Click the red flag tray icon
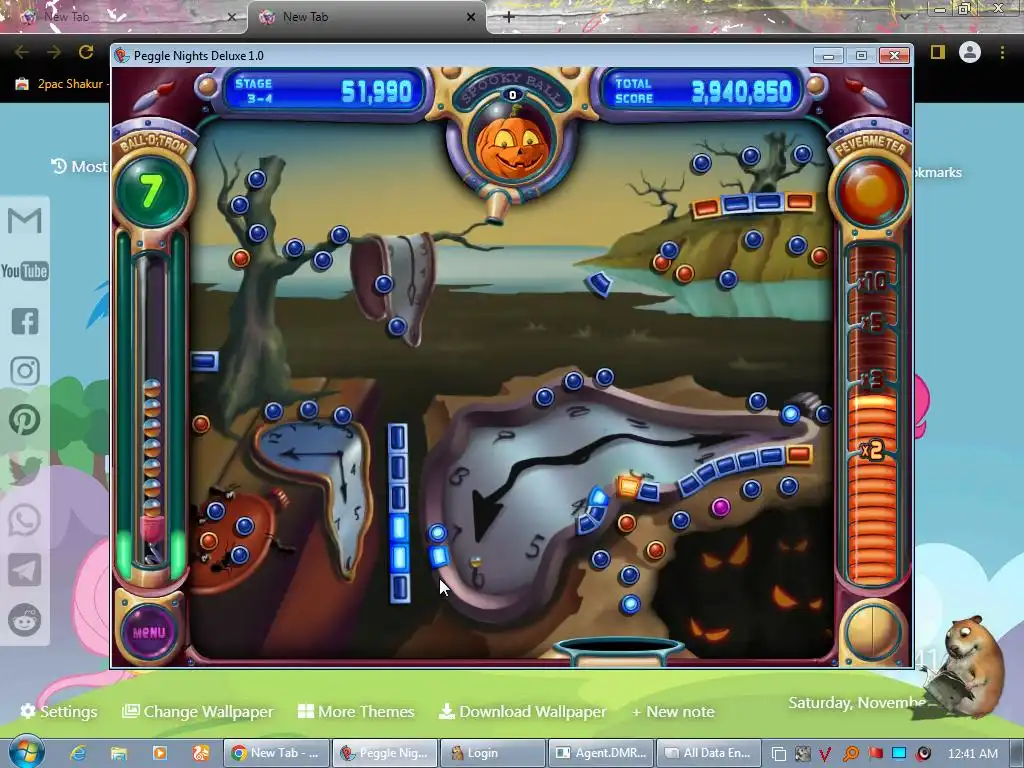 pyautogui.click(x=875, y=753)
